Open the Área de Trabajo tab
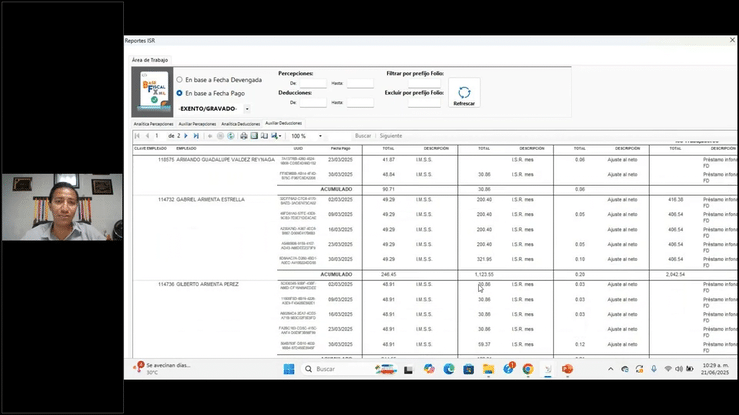This screenshot has height=415, width=739. (x=150, y=60)
